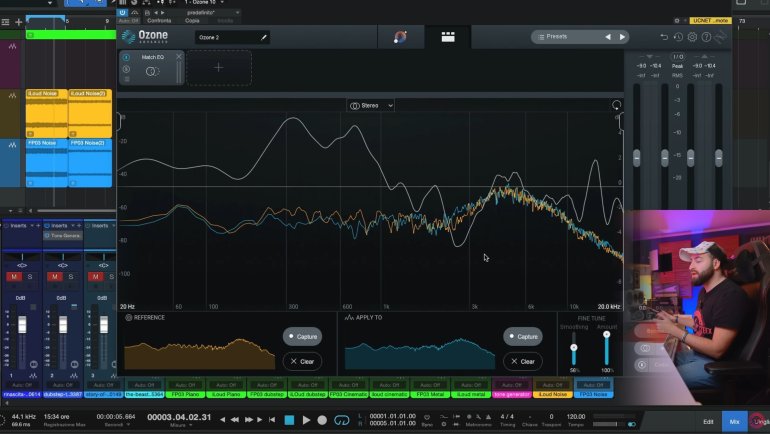Click the Ozone undo arrow icon
Viewport: 770px width, 434px height.
tap(665, 37)
